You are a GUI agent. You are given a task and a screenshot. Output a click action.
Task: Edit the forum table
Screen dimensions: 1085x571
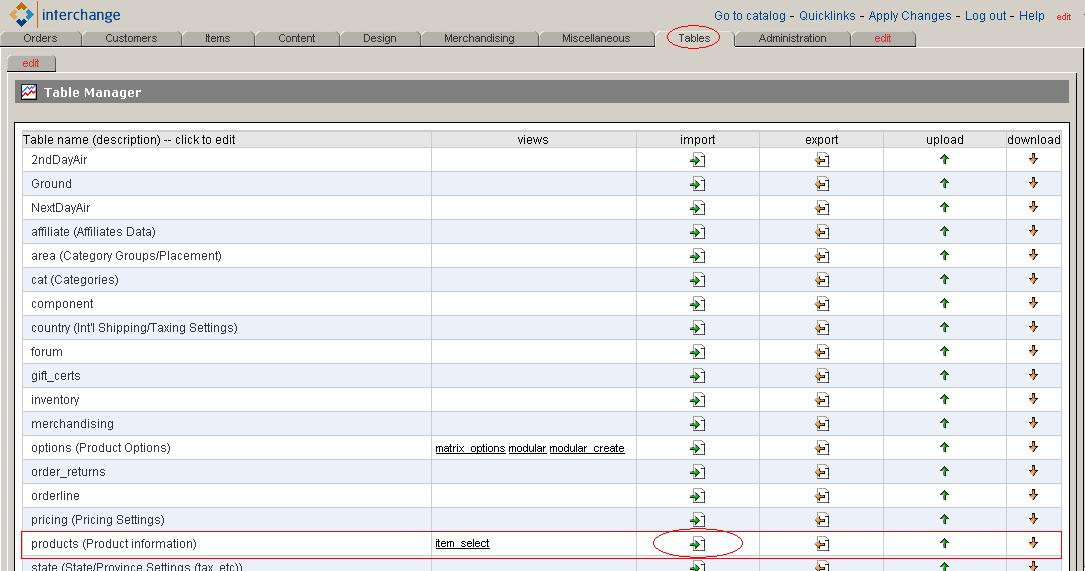46,352
